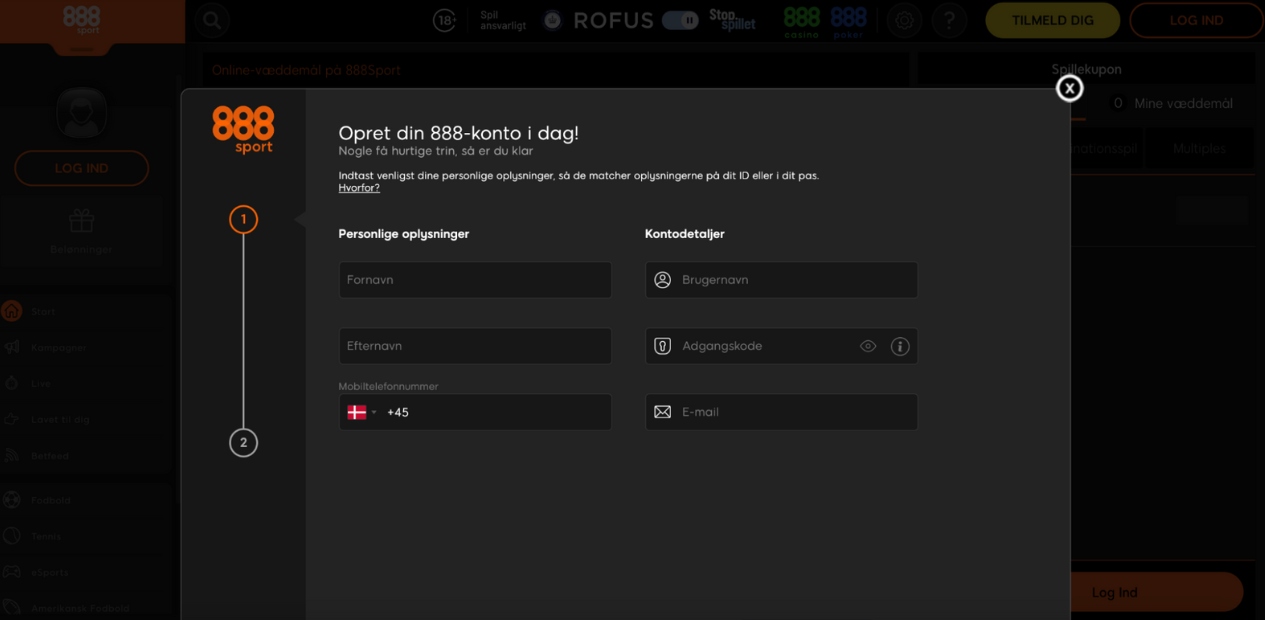1265x620 pixels.
Task: Open the search magnifier icon
Action: click(x=212, y=20)
